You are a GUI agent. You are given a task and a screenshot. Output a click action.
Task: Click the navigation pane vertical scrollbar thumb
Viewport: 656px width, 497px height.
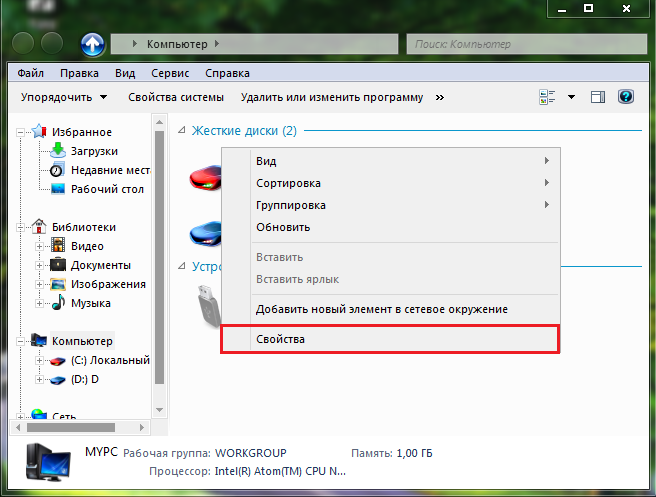point(159,257)
